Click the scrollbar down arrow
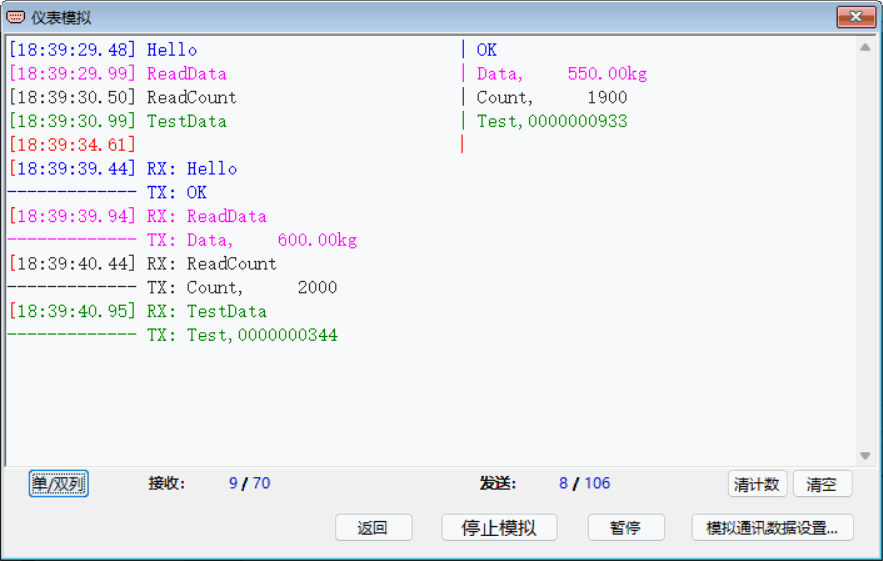 pos(866,456)
